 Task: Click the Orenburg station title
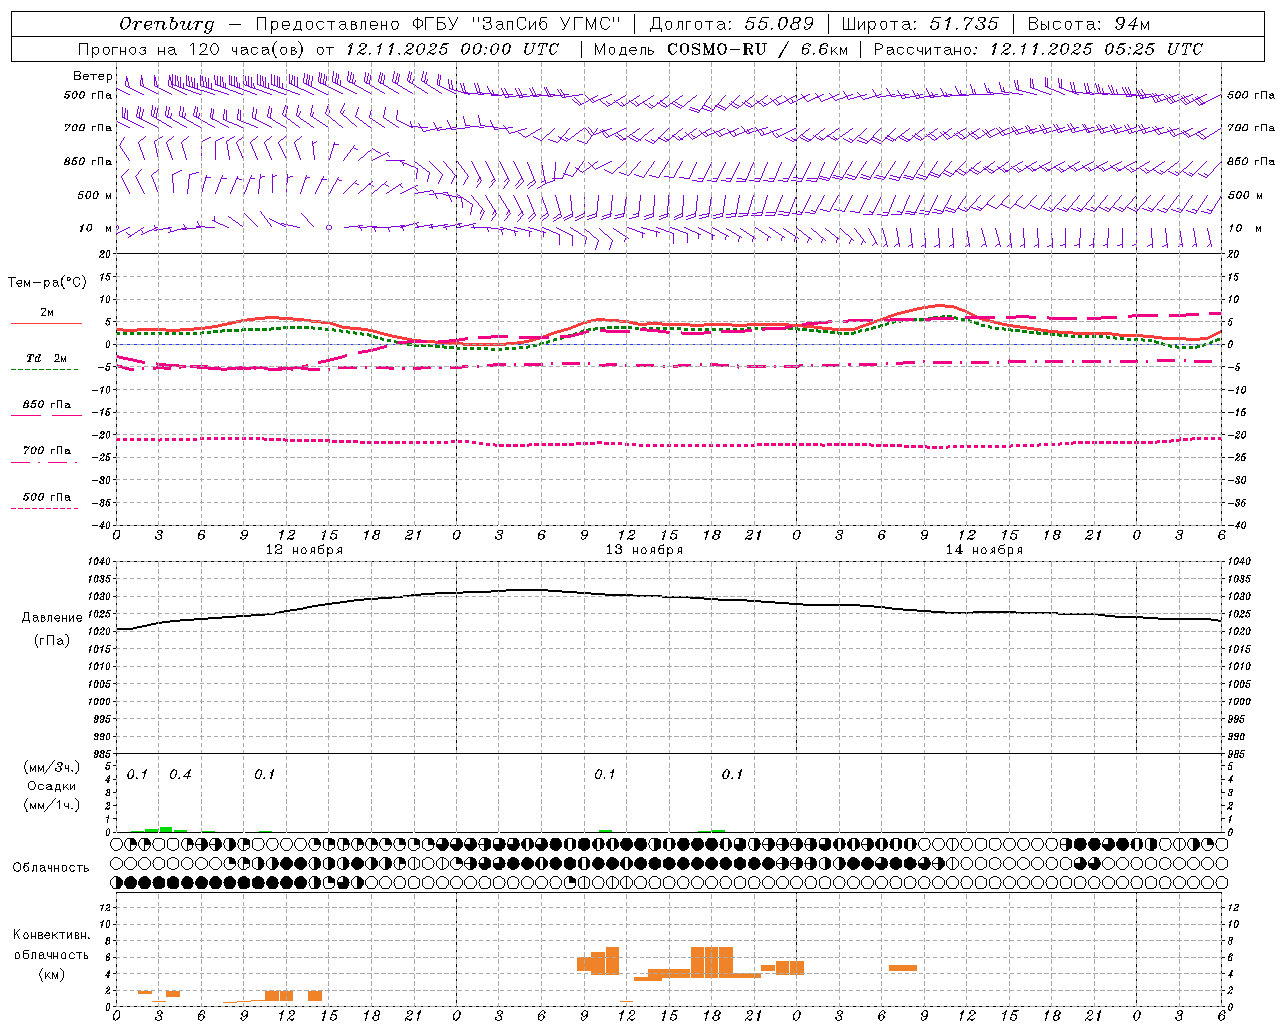(166, 24)
